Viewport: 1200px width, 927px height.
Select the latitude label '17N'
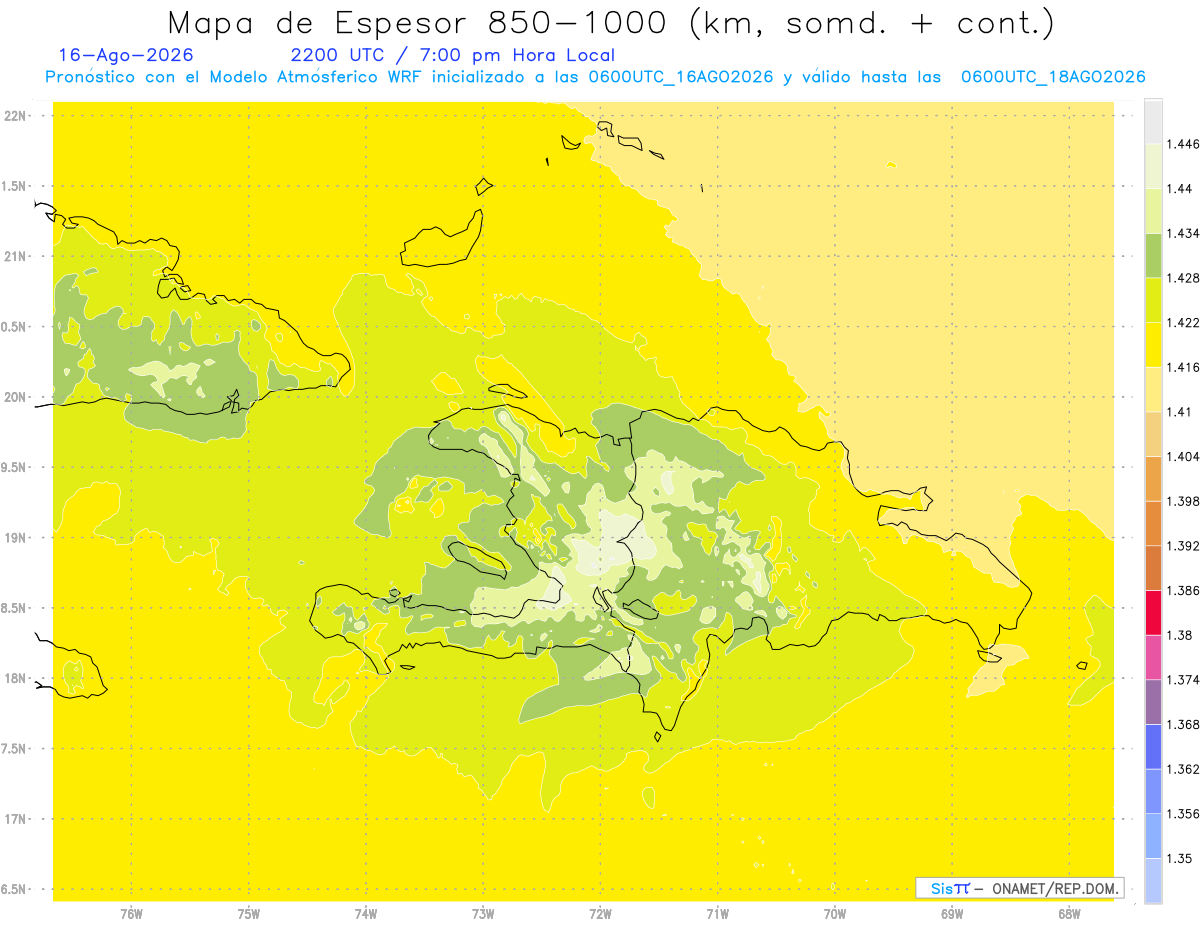pos(17,819)
